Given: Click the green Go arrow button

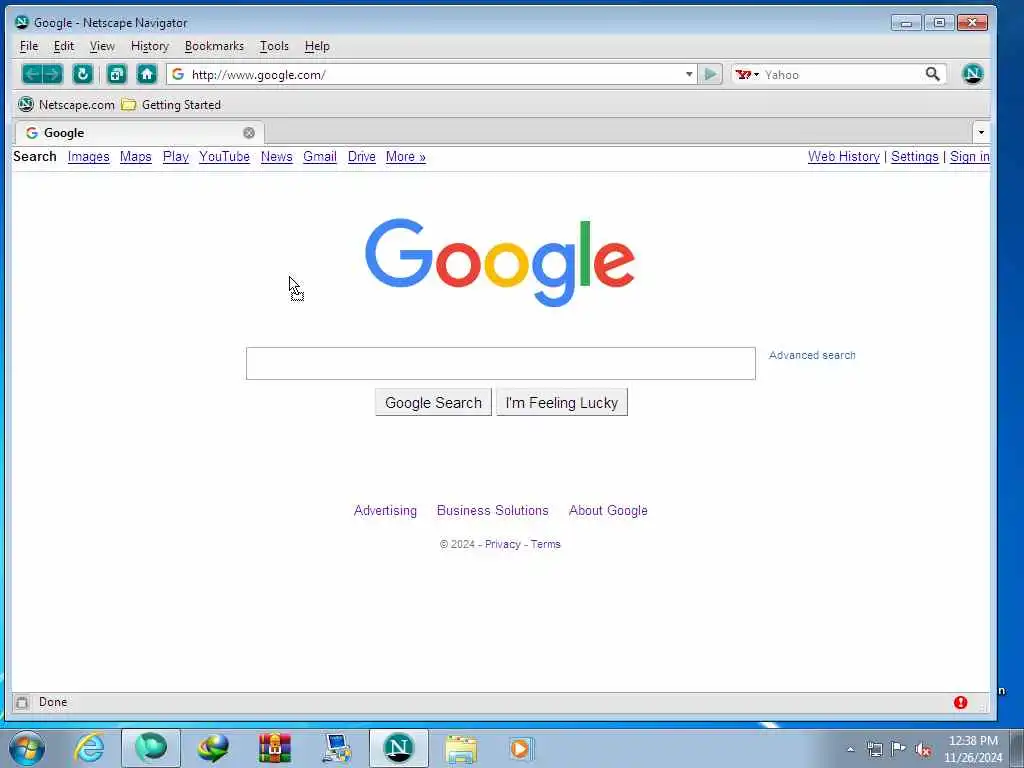Looking at the screenshot, I should [710, 74].
